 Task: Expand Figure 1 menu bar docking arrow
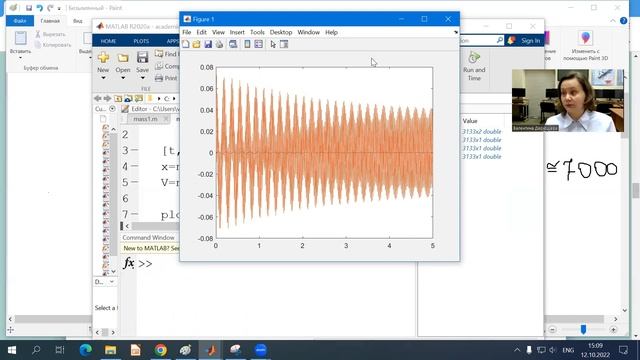tap(456, 32)
